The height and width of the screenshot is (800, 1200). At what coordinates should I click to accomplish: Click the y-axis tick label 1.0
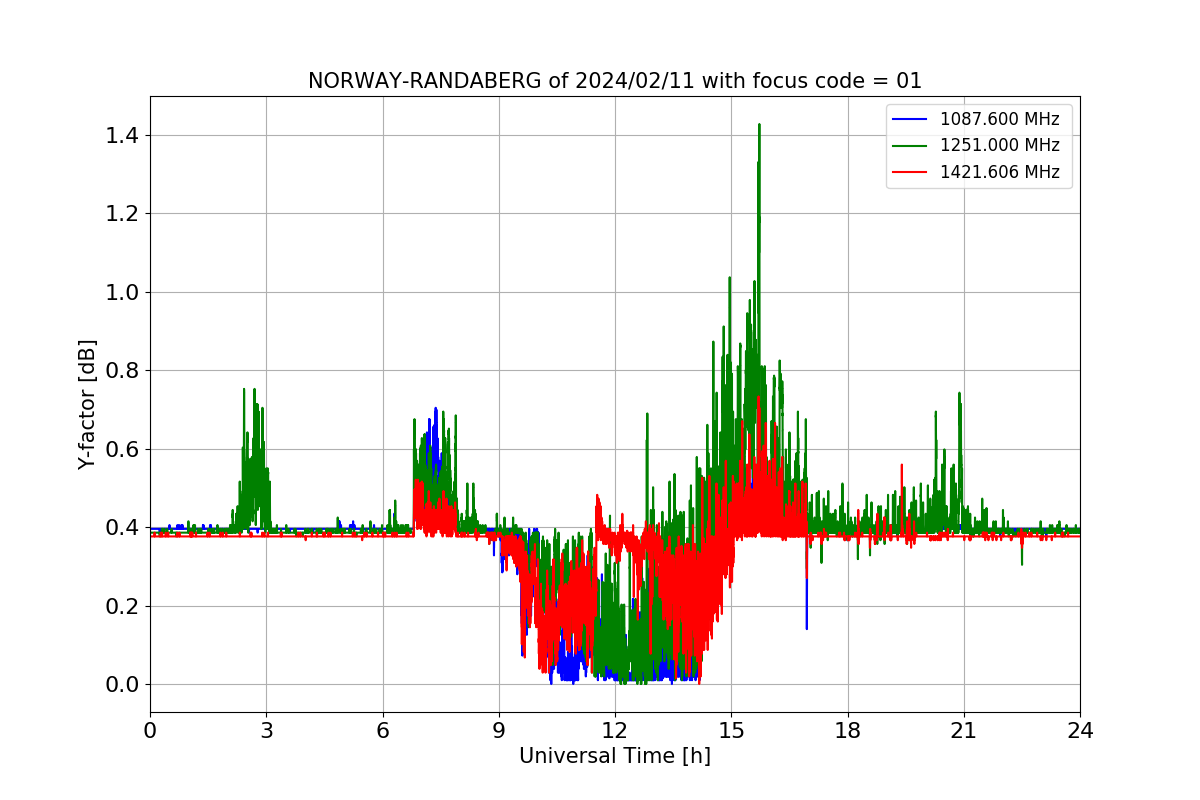click(123, 292)
